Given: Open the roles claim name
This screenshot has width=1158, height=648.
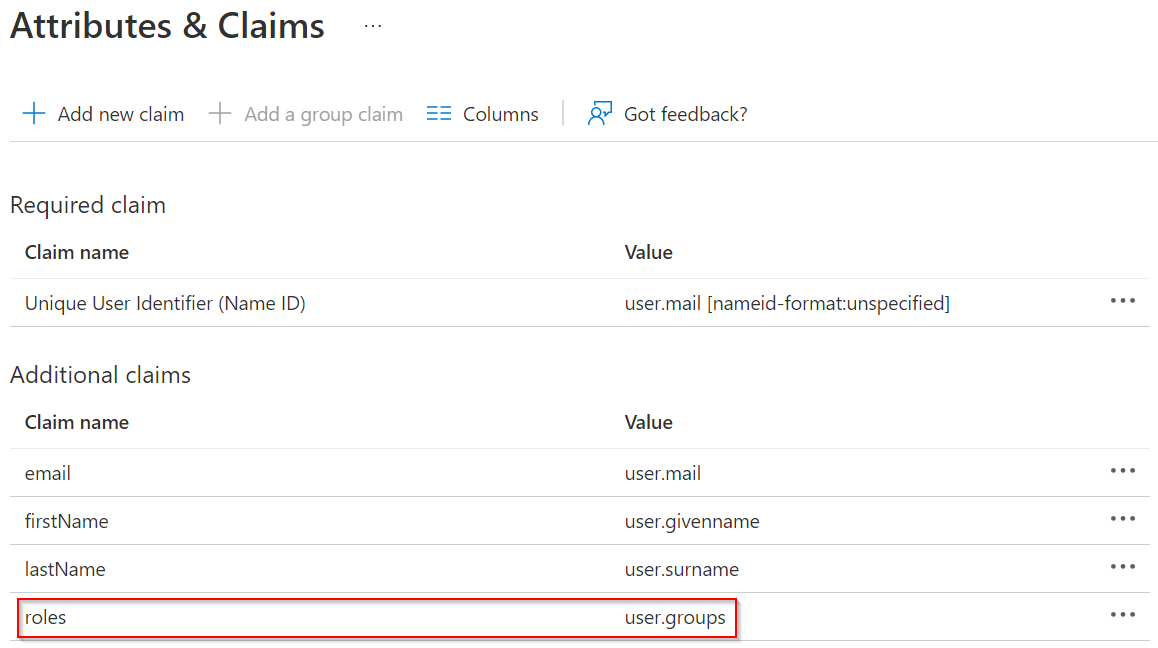Looking at the screenshot, I should tap(45, 617).
